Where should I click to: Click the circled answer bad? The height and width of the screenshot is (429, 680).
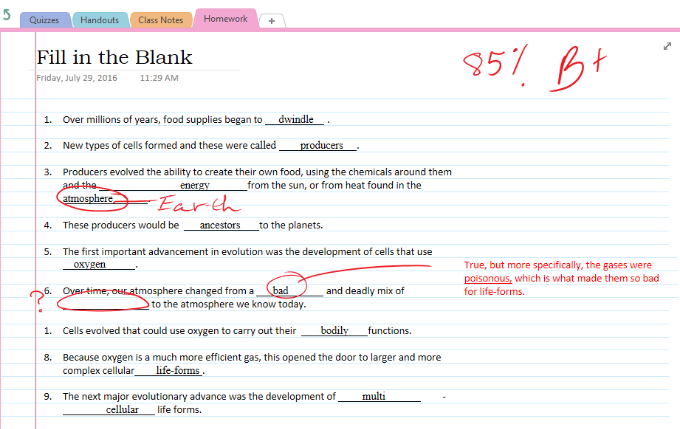[282, 291]
